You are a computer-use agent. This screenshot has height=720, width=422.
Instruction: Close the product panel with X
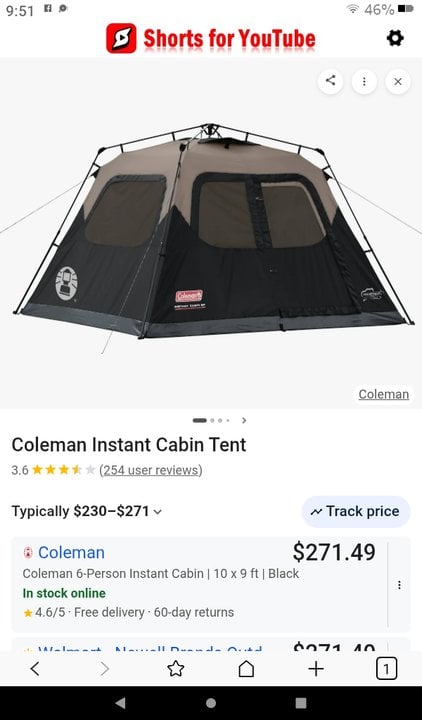398,81
